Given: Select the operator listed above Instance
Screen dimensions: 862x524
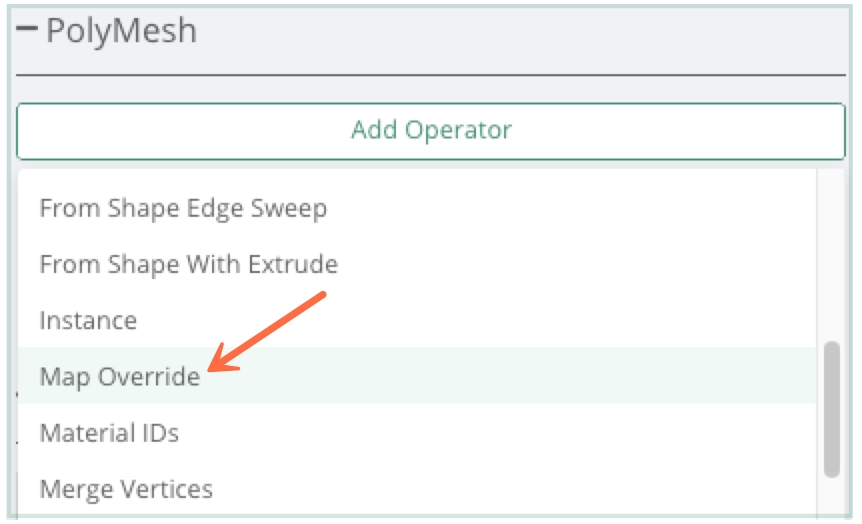Looking at the screenshot, I should coord(188,265).
